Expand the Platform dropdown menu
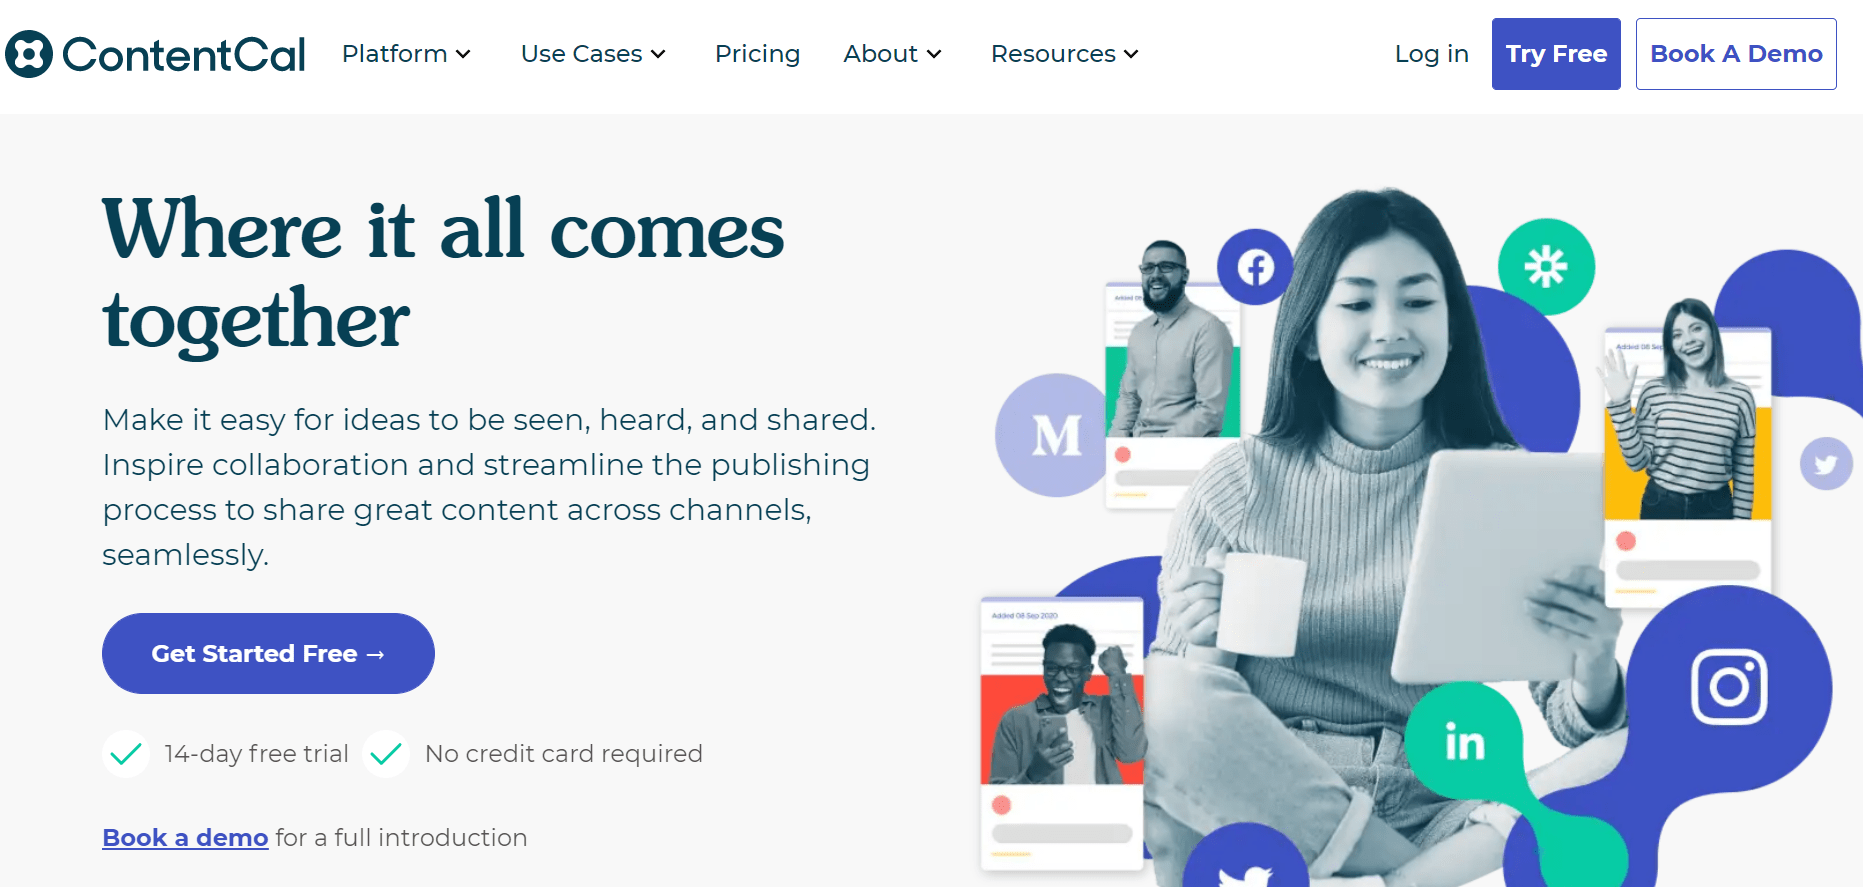 [406, 54]
